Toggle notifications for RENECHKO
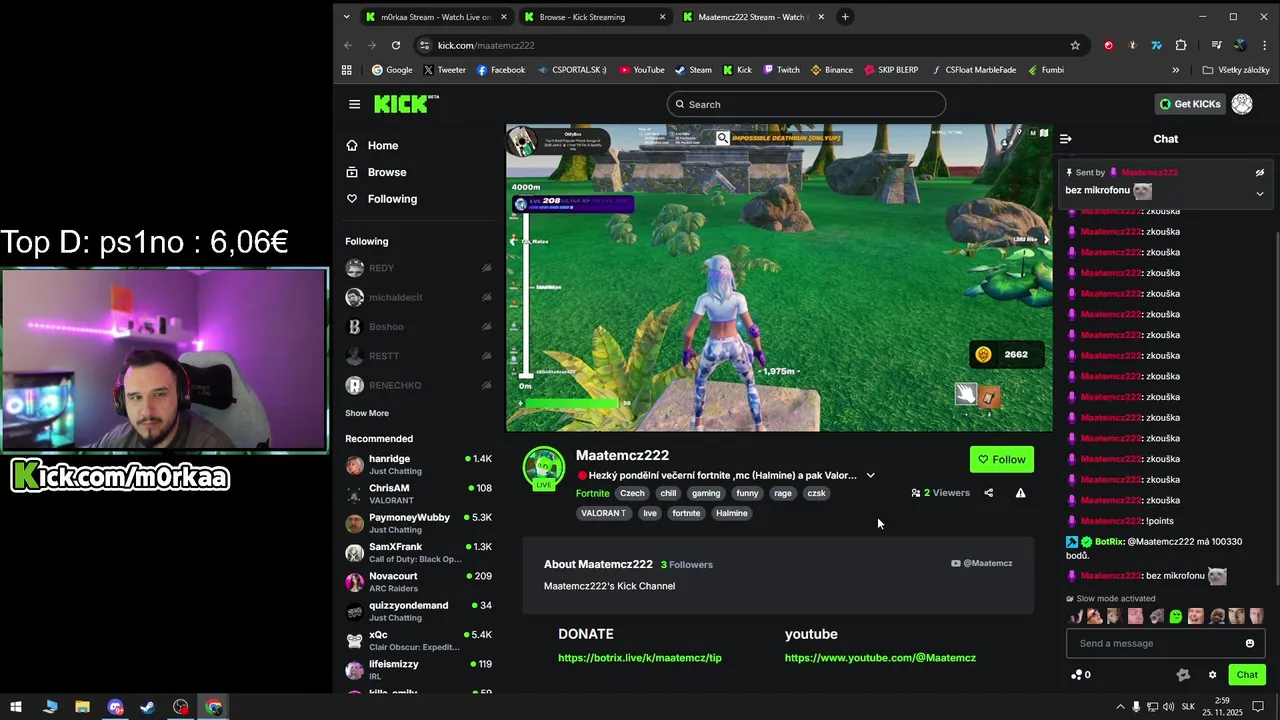 point(487,385)
